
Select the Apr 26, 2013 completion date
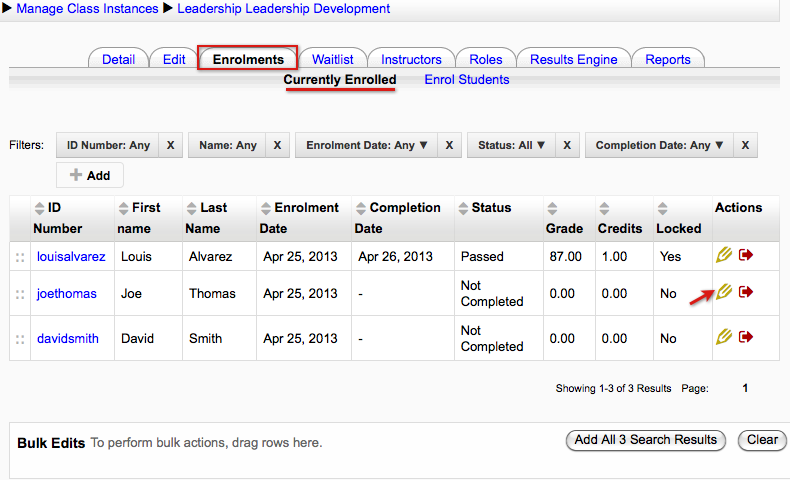(396, 256)
